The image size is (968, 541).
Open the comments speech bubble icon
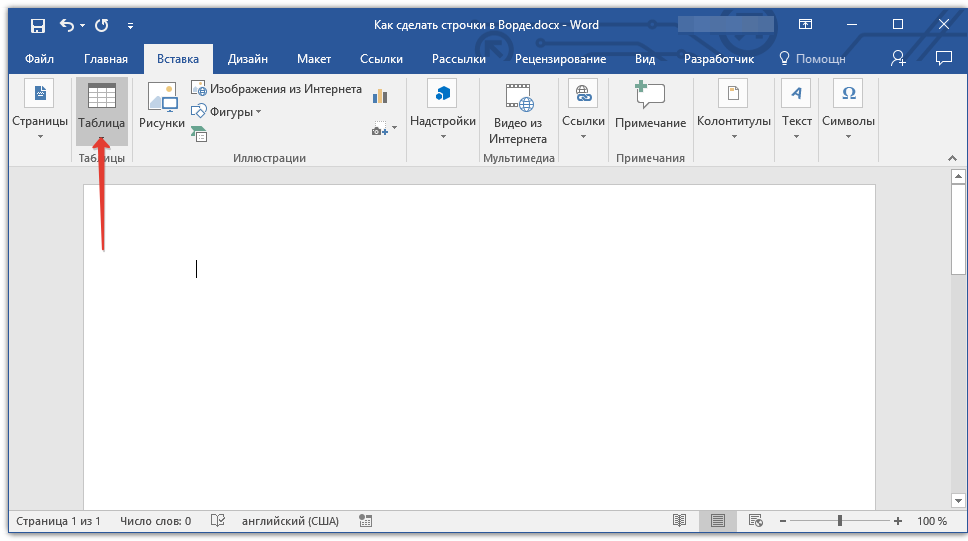click(944, 59)
